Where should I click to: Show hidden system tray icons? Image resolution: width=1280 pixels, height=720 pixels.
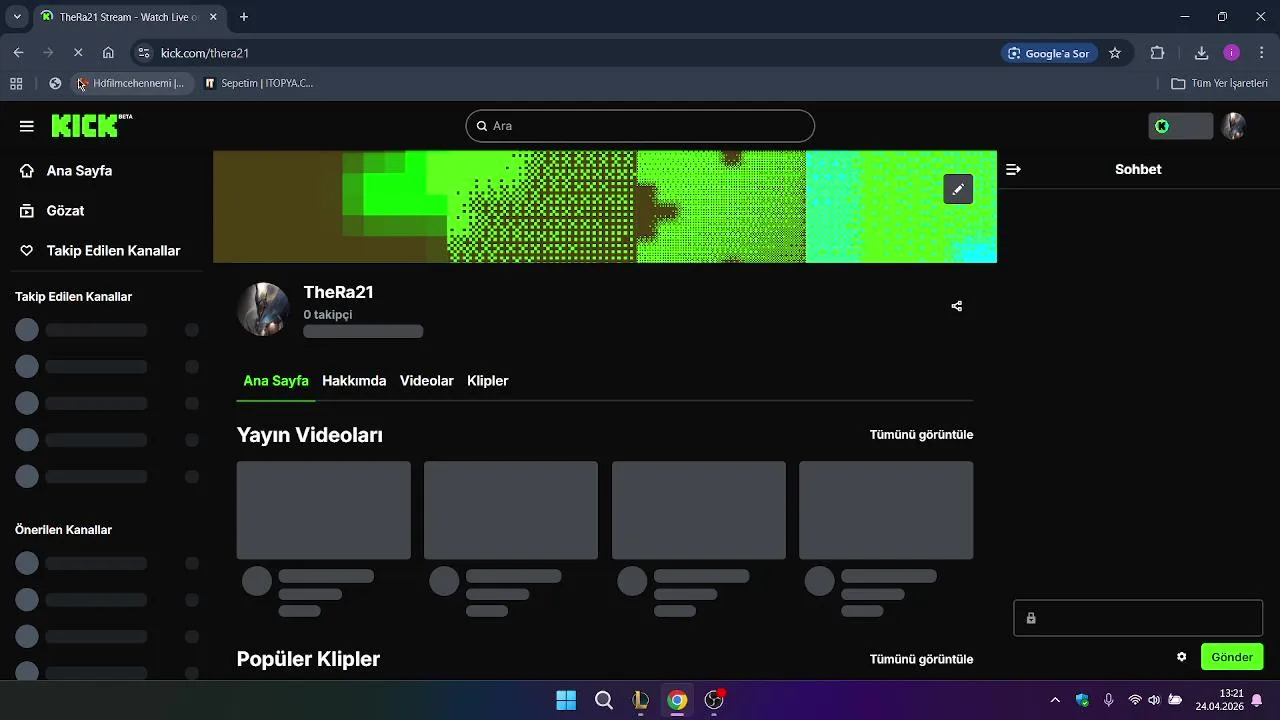click(1055, 700)
